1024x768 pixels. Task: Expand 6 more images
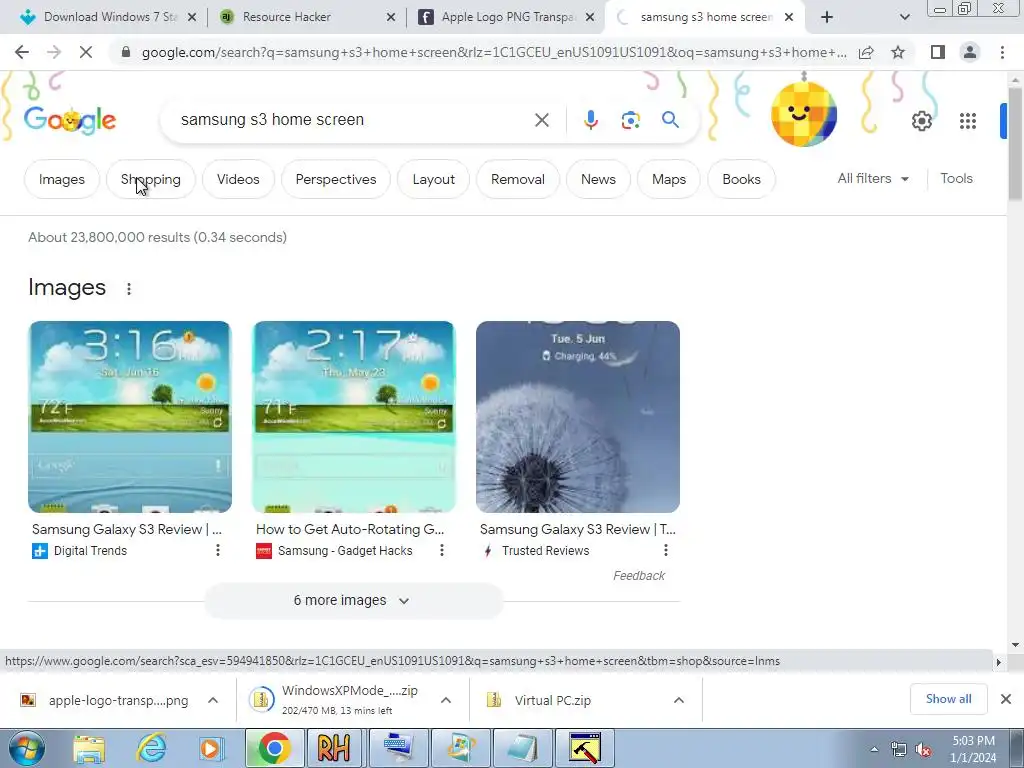(x=353, y=600)
